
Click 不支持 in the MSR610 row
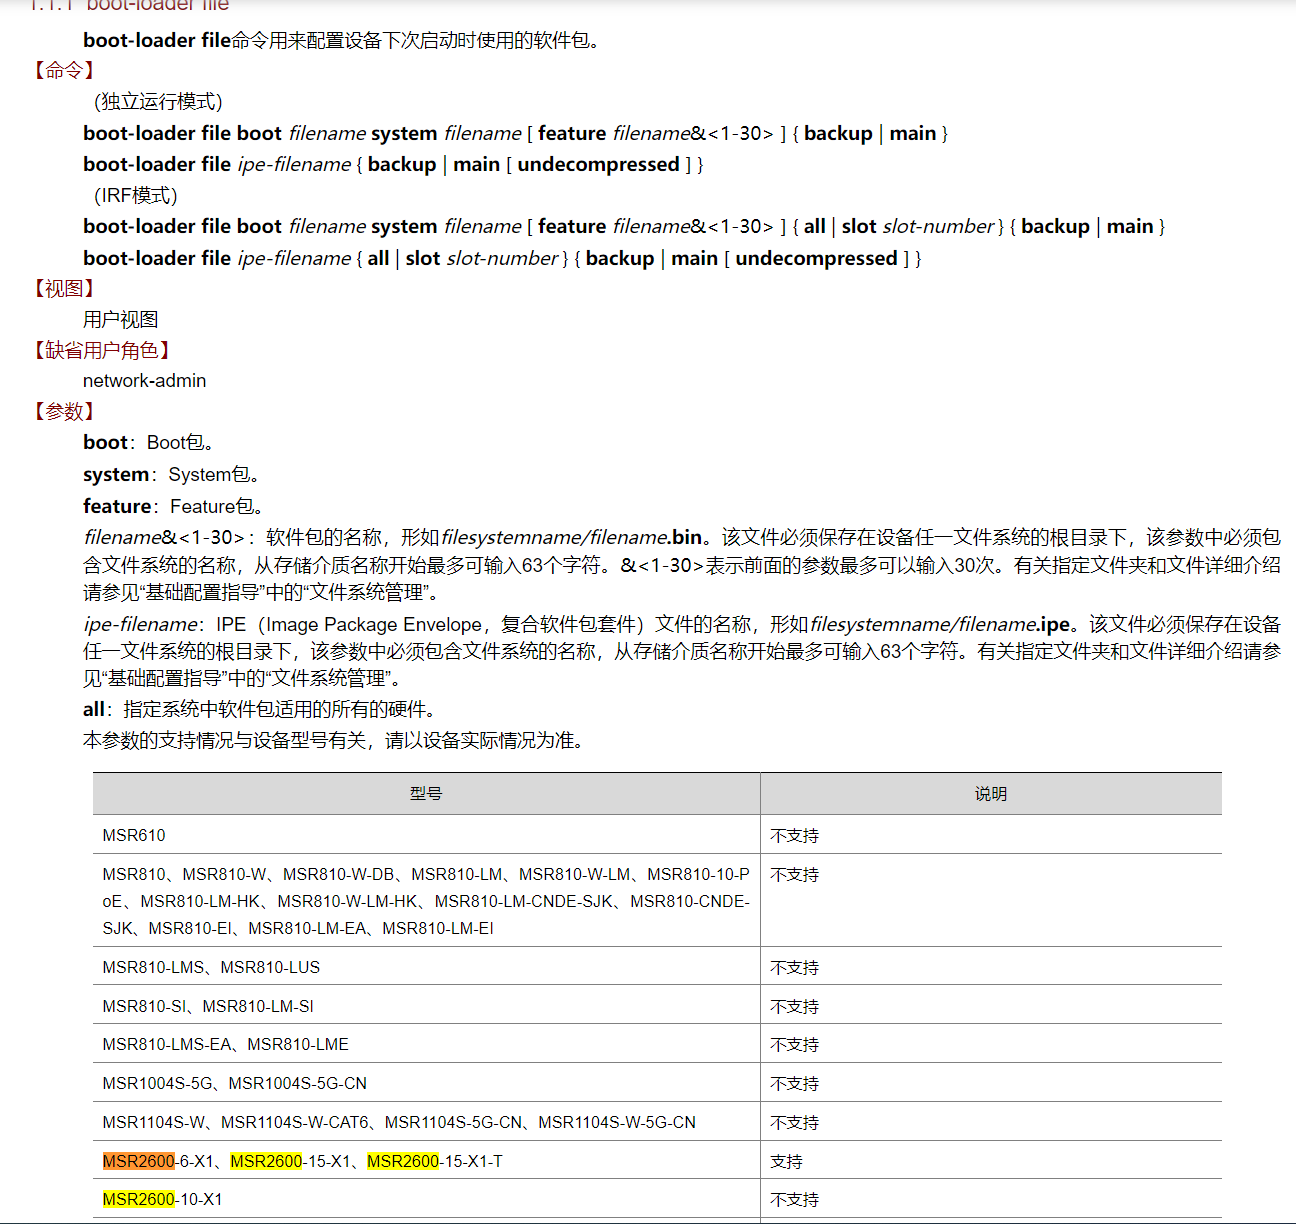tap(795, 835)
